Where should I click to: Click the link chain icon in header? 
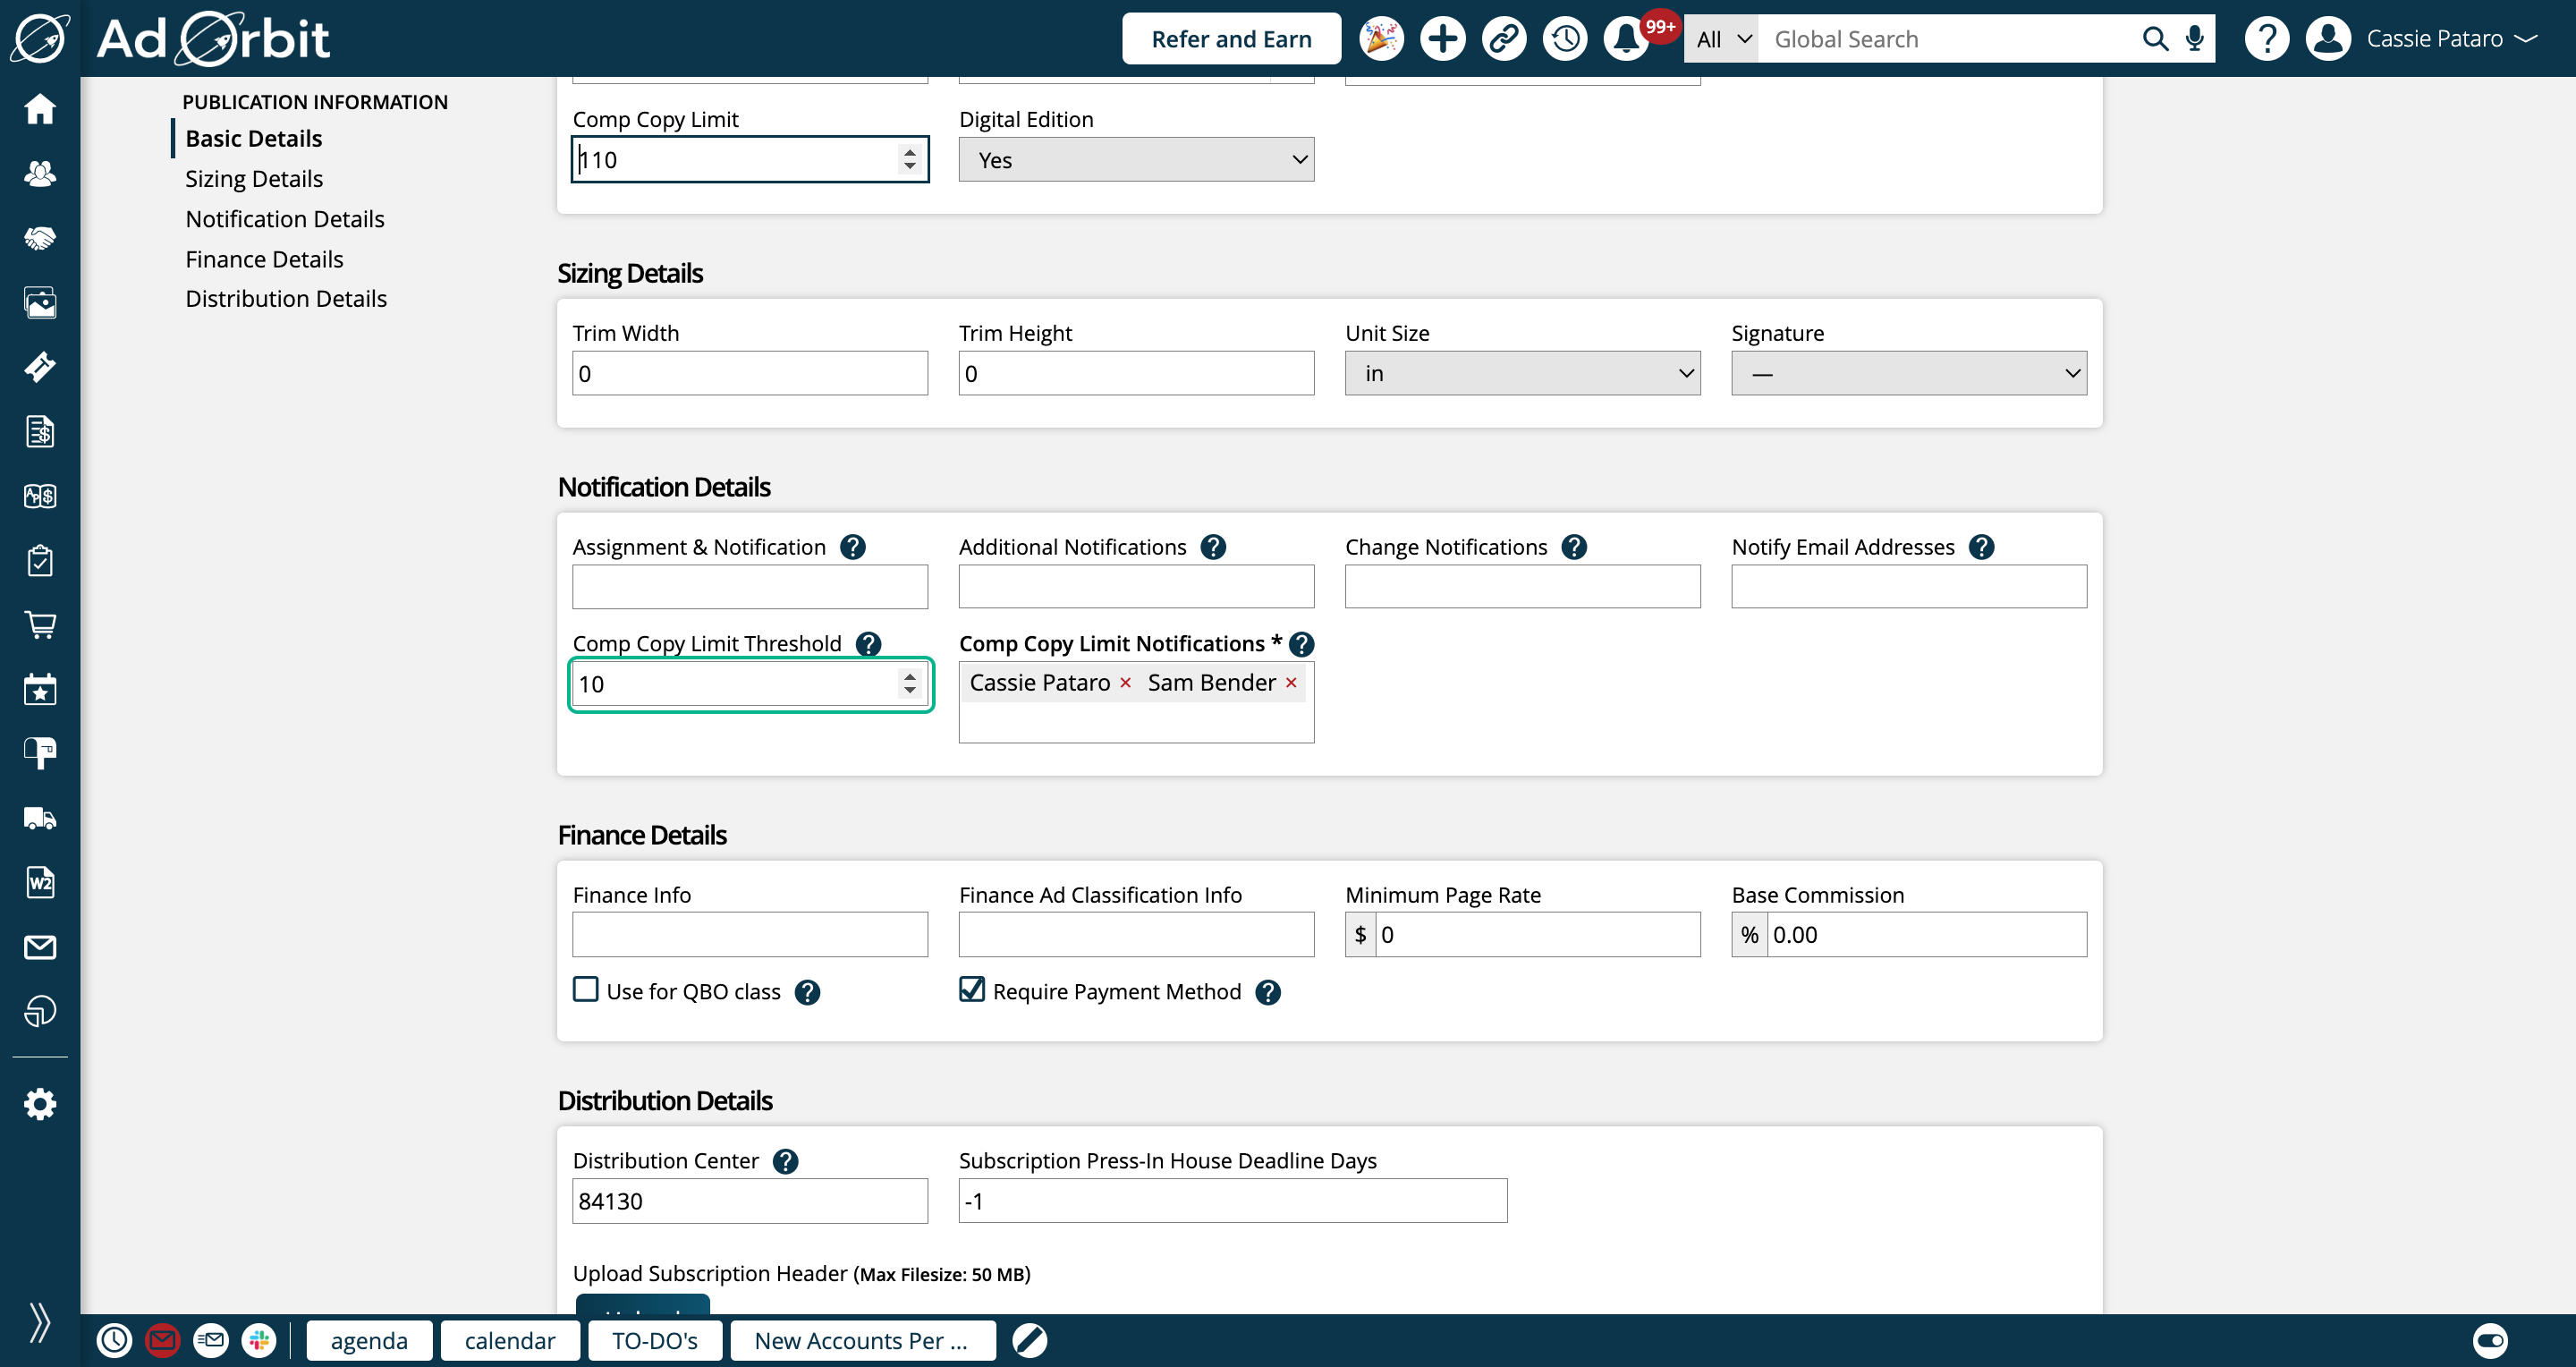click(1504, 39)
